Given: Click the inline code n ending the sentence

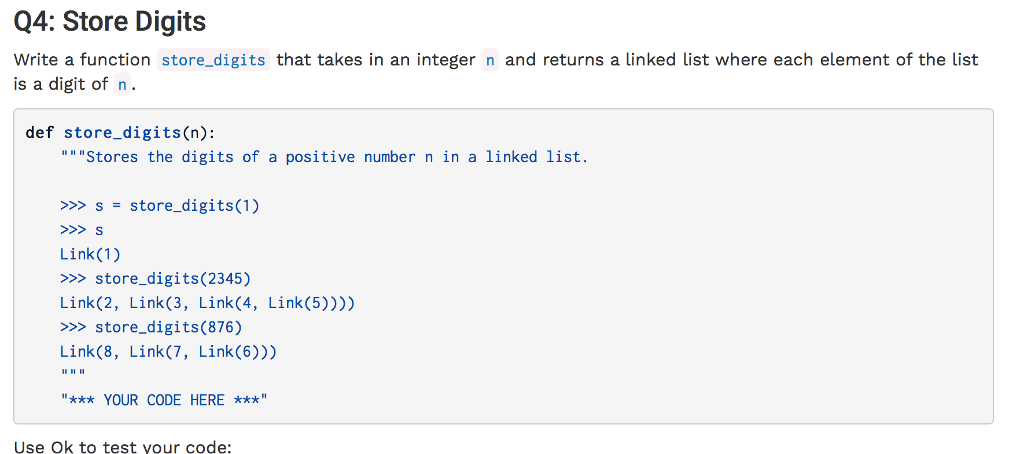Looking at the screenshot, I should coord(122,84).
